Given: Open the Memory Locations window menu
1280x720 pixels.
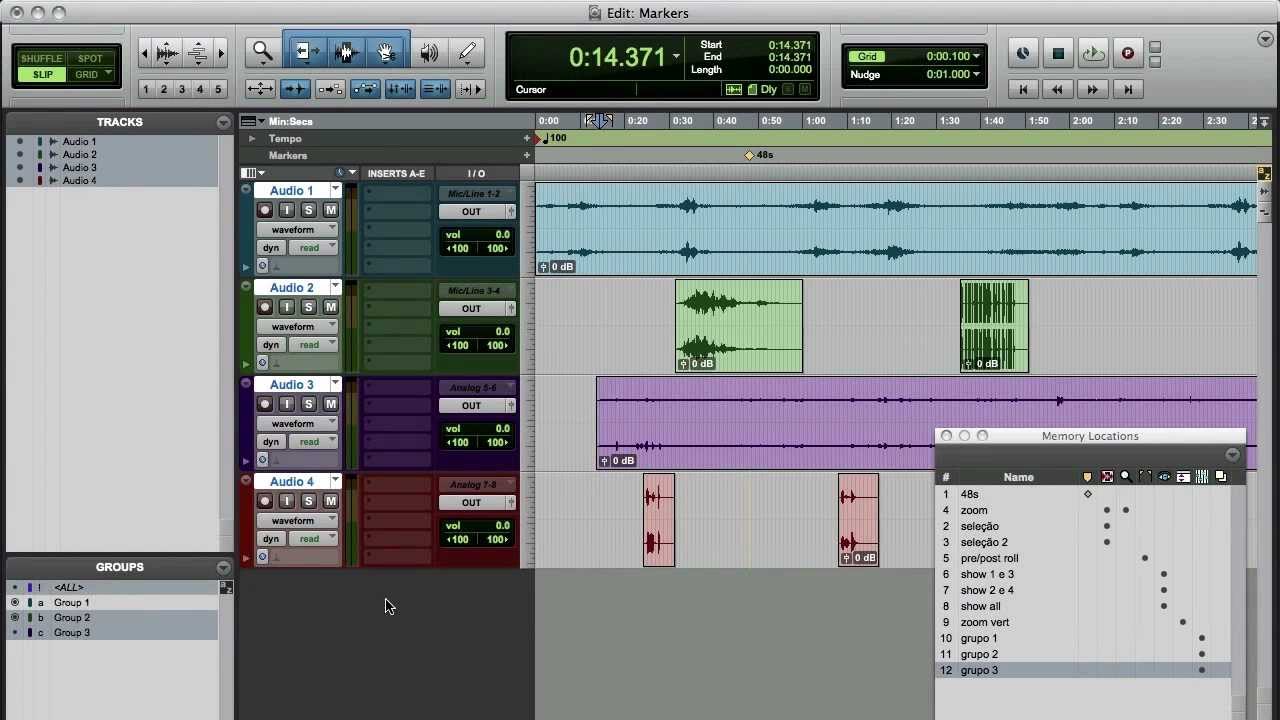Looking at the screenshot, I should 1232,455.
